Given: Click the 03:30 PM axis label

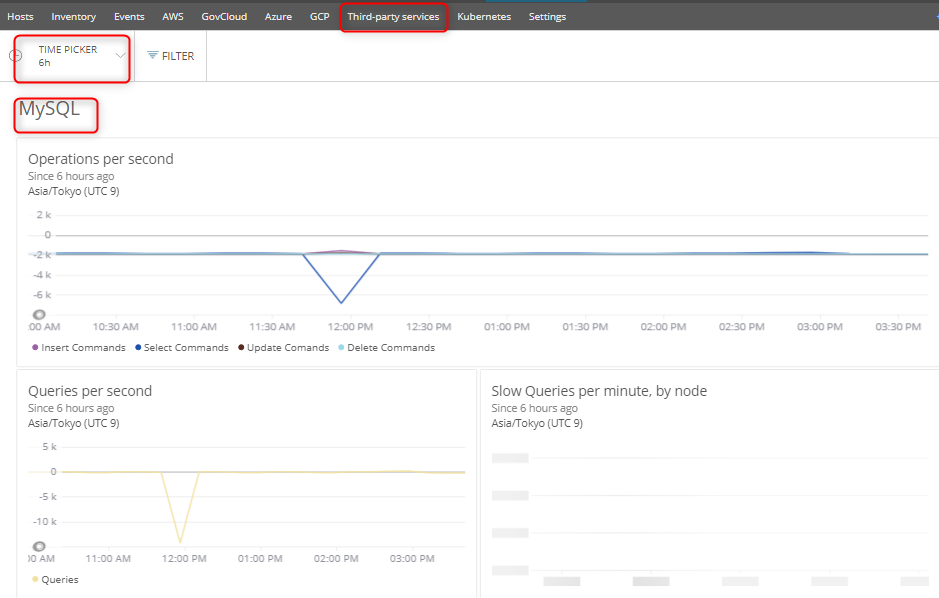Looking at the screenshot, I should point(898,327).
